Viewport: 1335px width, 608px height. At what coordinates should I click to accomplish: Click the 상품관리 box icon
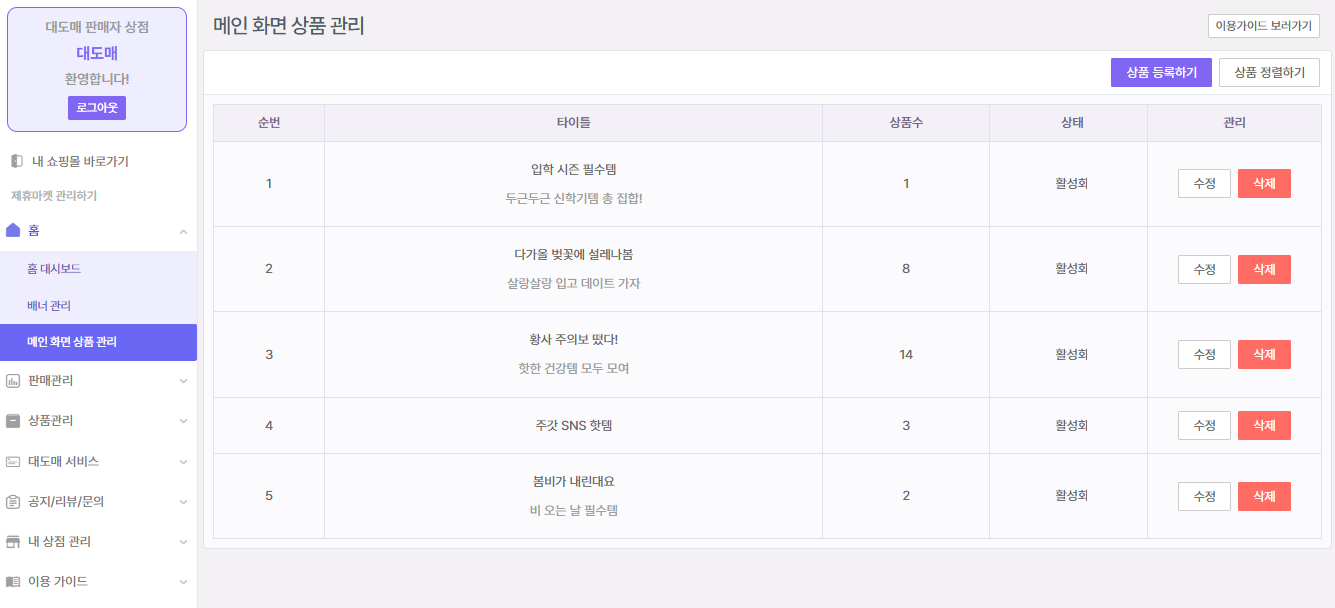coord(13,421)
